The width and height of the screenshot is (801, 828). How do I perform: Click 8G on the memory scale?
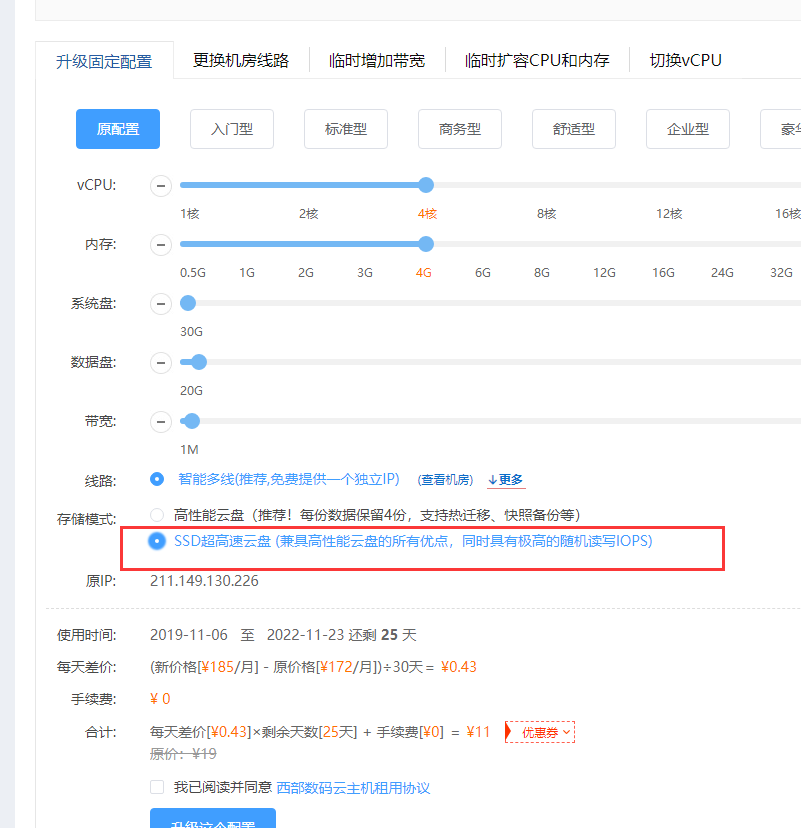(x=542, y=272)
